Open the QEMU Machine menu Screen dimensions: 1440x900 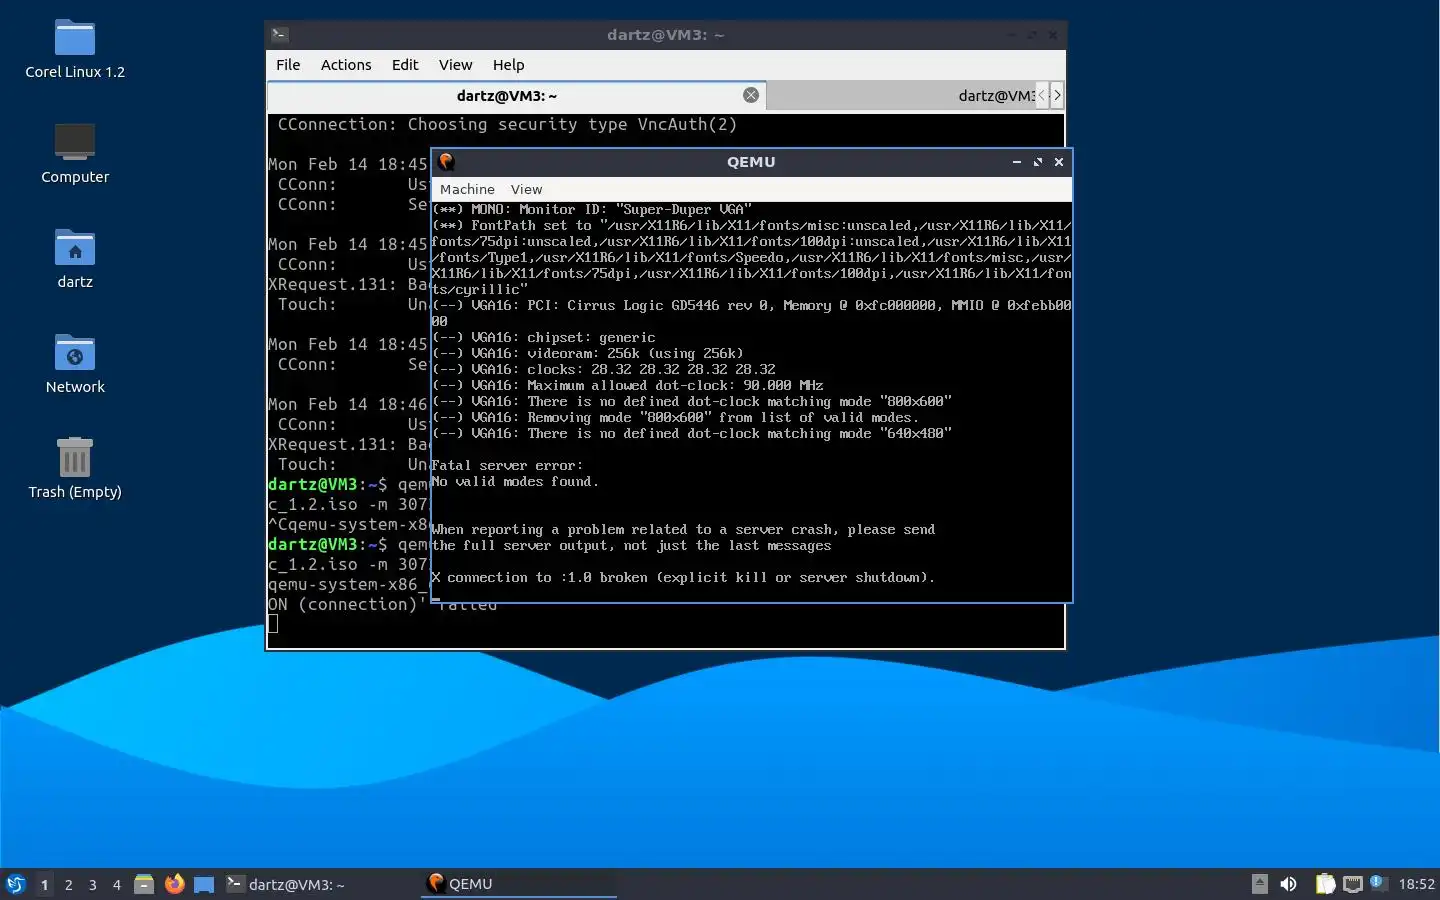pos(467,189)
